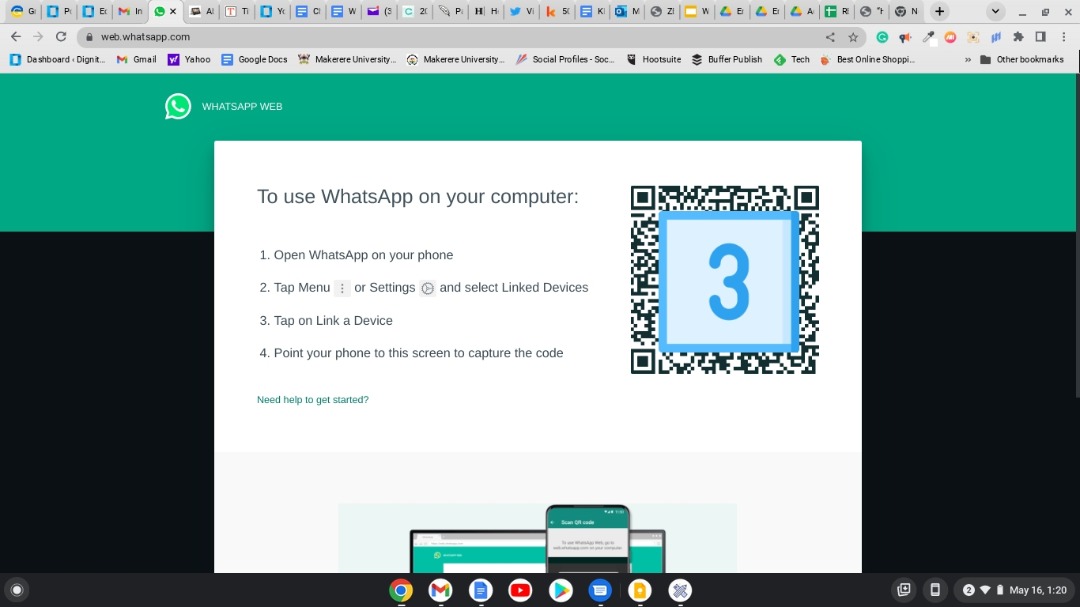Click the tutorial illustration below the instructions
The width and height of the screenshot is (1080, 607).
pyautogui.click(x=537, y=538)
